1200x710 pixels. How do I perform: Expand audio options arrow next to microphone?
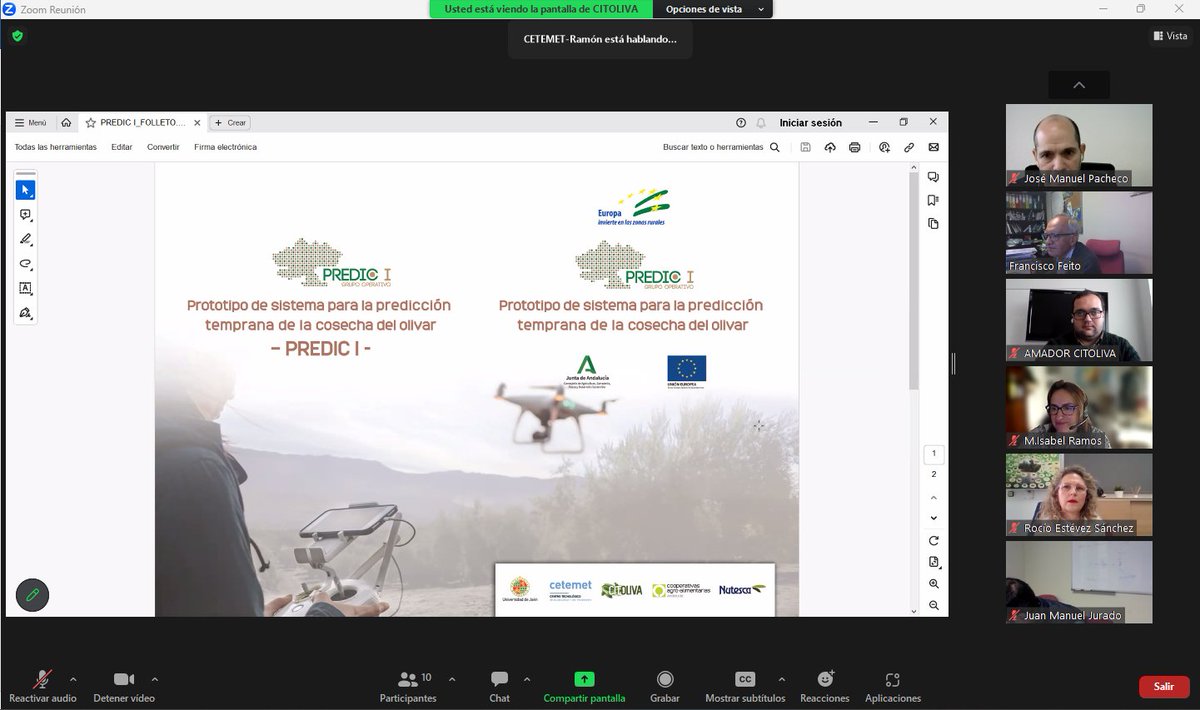[72, 678]
